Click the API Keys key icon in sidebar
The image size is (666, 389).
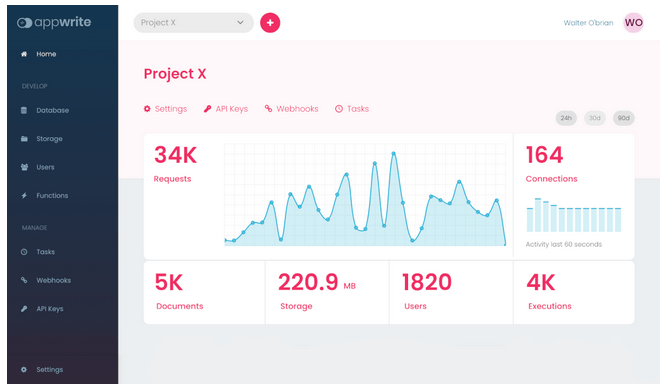(x=24, y=309)
